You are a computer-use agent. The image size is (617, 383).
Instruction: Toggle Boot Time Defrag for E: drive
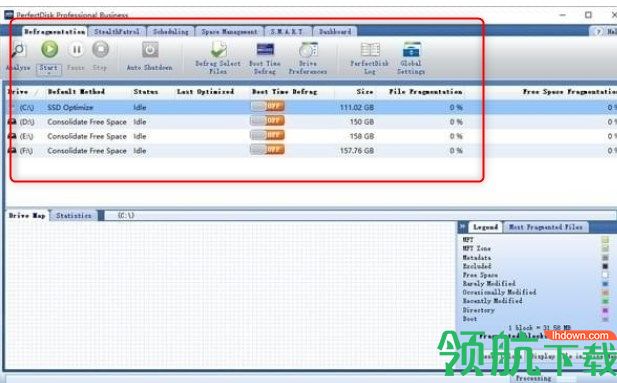click(267, 135)
